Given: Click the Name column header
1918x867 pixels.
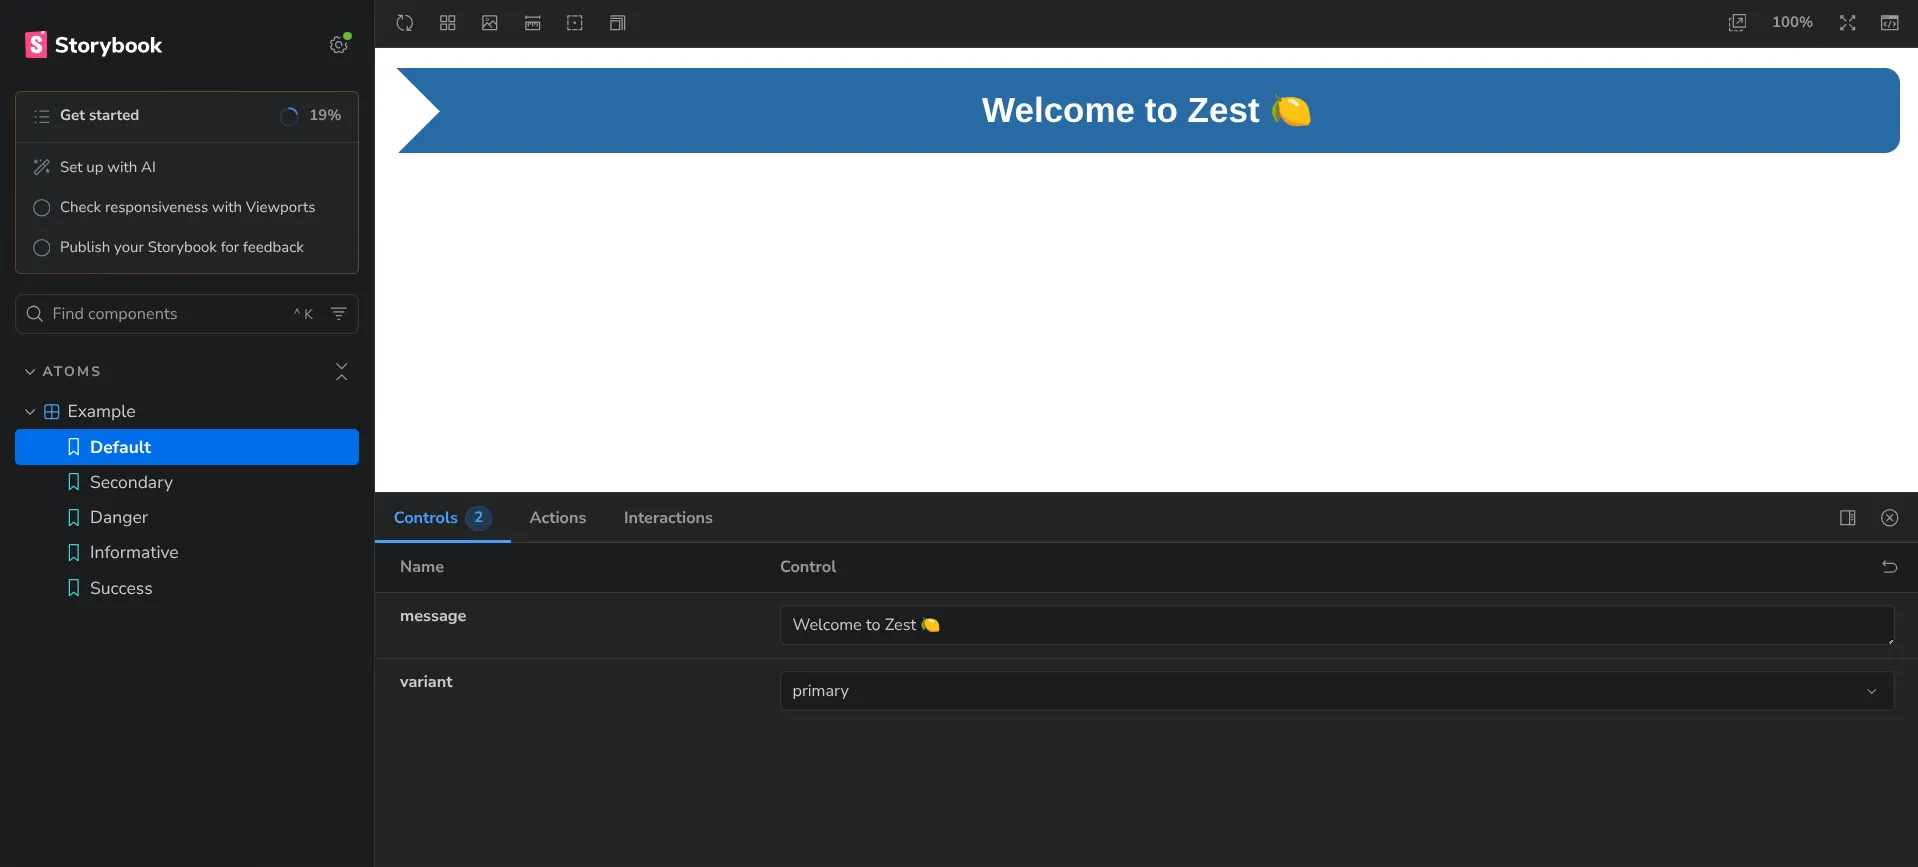Looking at the screenshot, I should (x=422, y=567).
